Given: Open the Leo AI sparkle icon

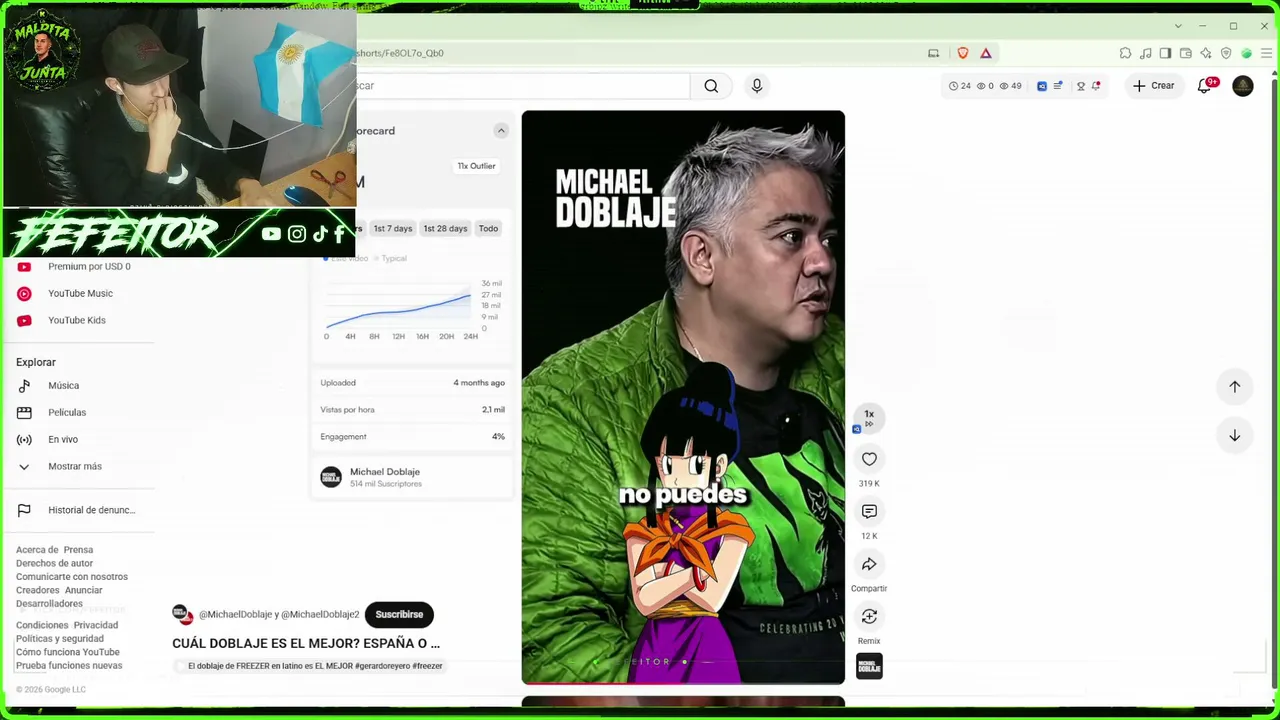Looking at the screenshot, I should (1206, 53).
